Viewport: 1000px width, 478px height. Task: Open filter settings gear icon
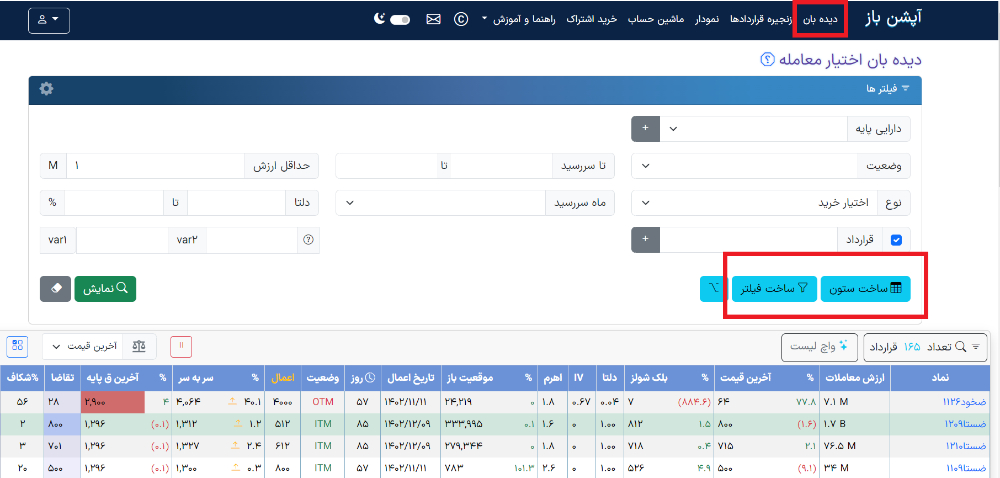point(46,89)
